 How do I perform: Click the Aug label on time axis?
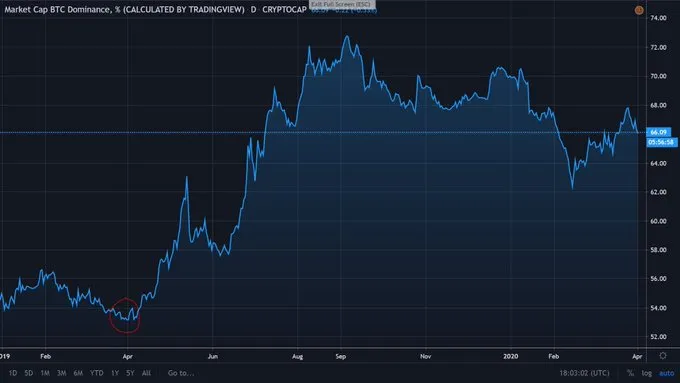[298, 356]
